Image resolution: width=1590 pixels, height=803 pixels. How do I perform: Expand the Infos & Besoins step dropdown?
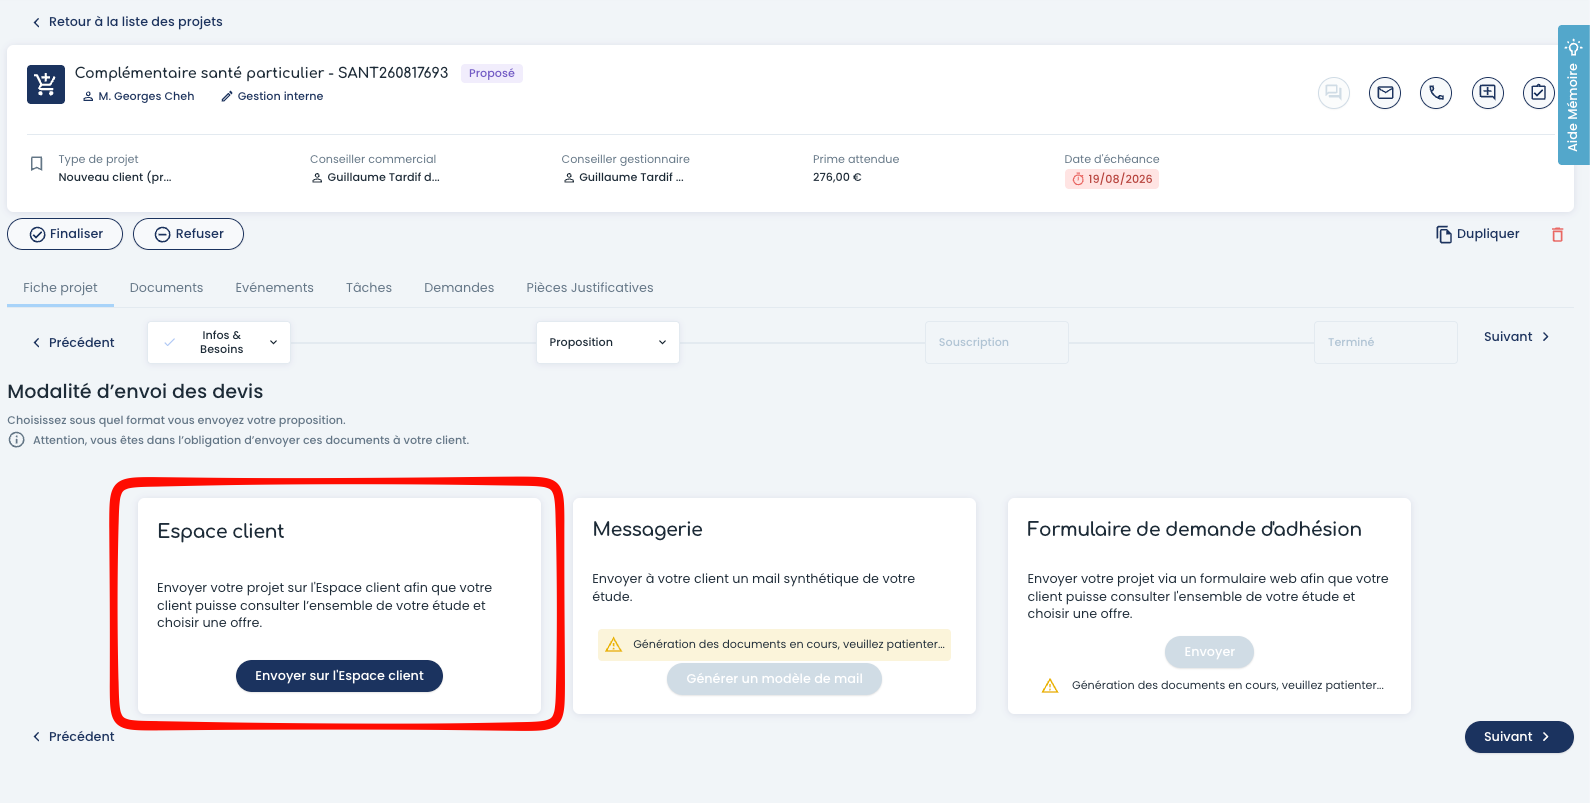pos(273,342)
